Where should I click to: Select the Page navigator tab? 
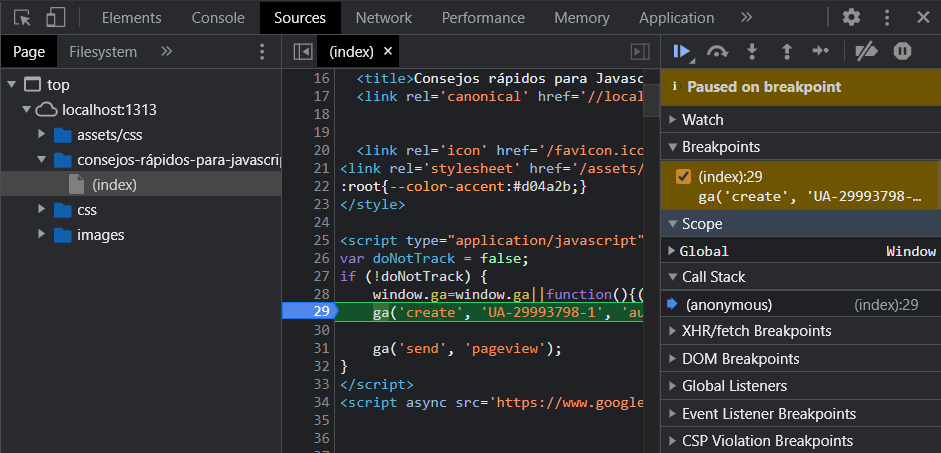(x=29, y=52)
